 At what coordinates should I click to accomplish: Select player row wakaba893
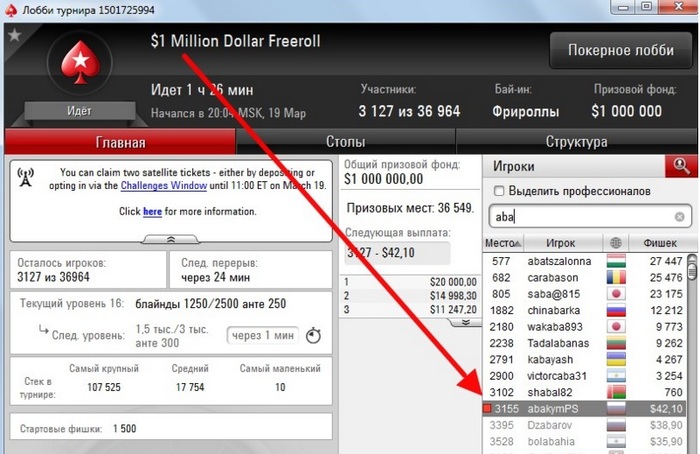[x=585, y=327]
